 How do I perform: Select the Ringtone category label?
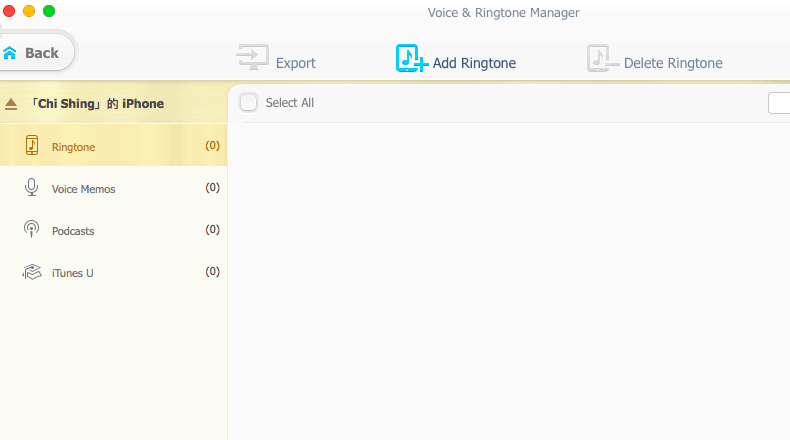coord(73,147)
